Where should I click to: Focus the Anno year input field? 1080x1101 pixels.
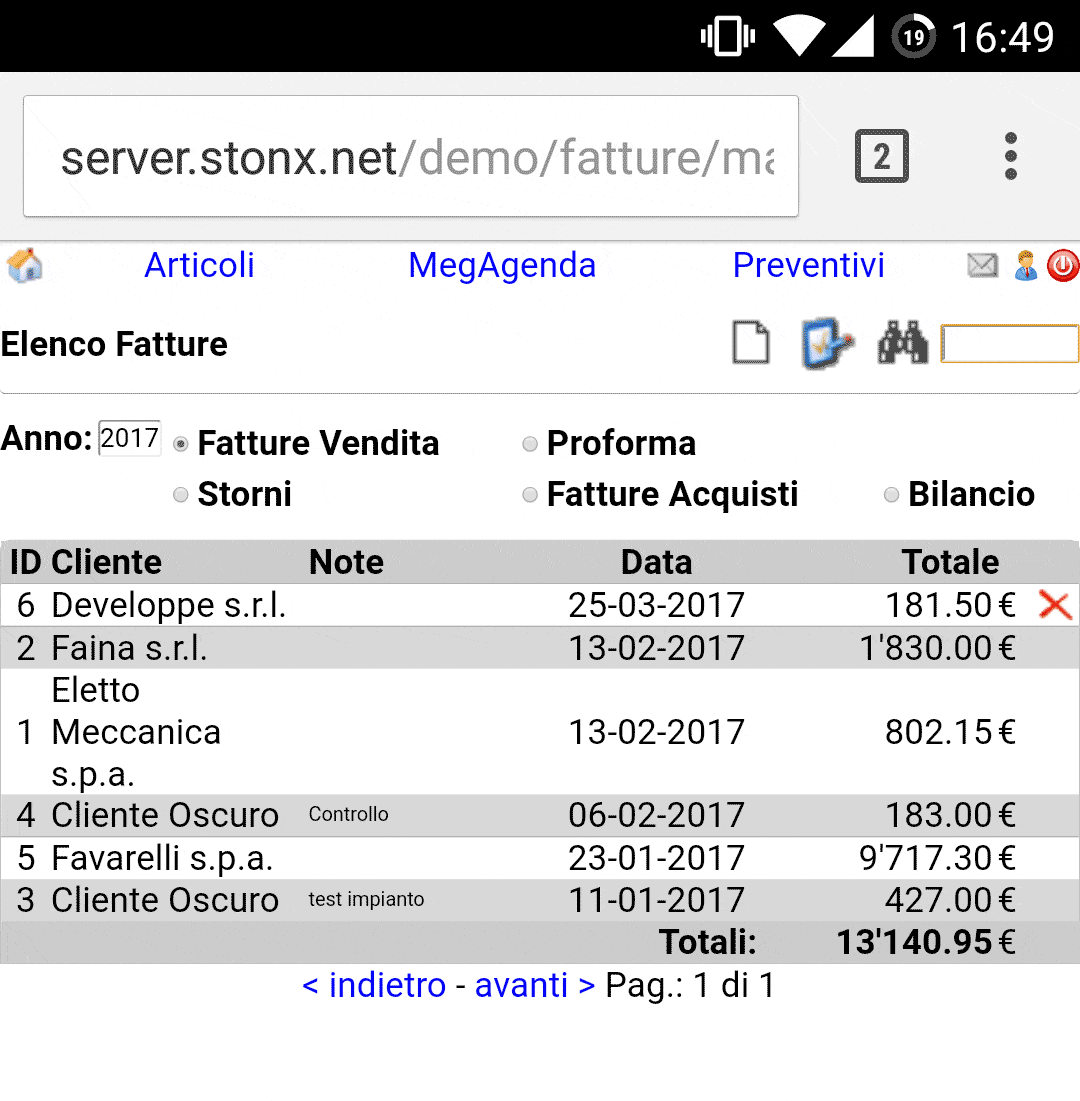pos(130,438)
